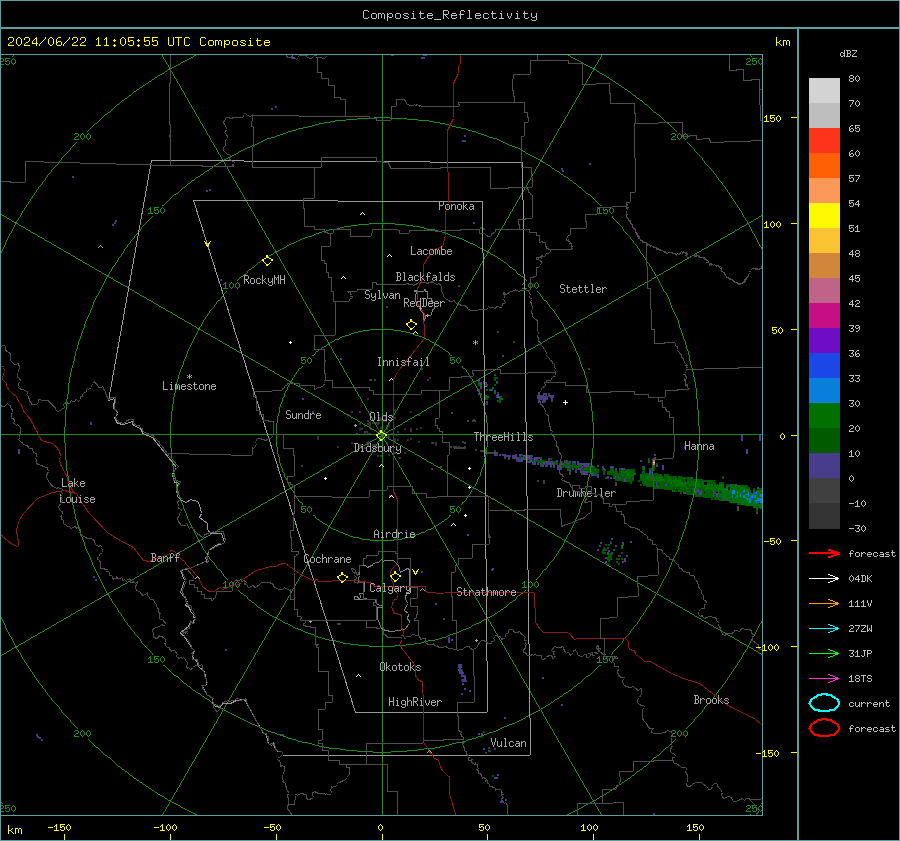Screen dimensions: 900x841
Task: Click the 80 dBZ light gray swatch
Action: point(824,91)
